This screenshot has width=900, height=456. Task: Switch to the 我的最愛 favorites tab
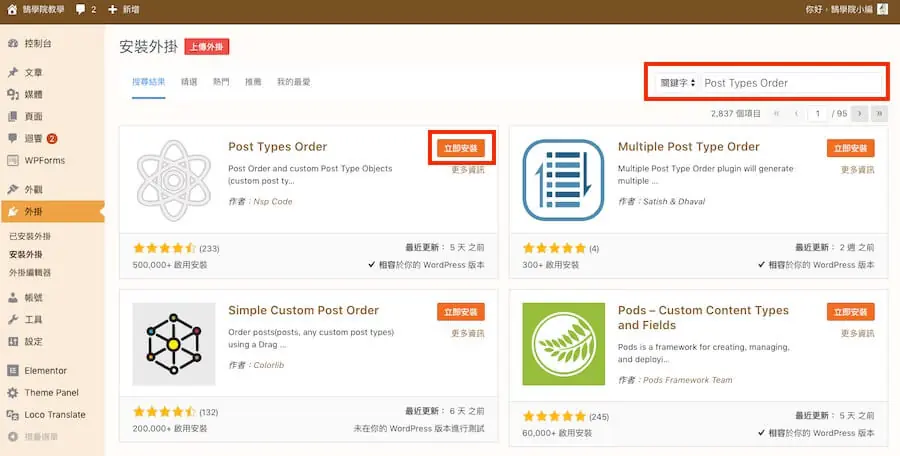coord(293,82)
